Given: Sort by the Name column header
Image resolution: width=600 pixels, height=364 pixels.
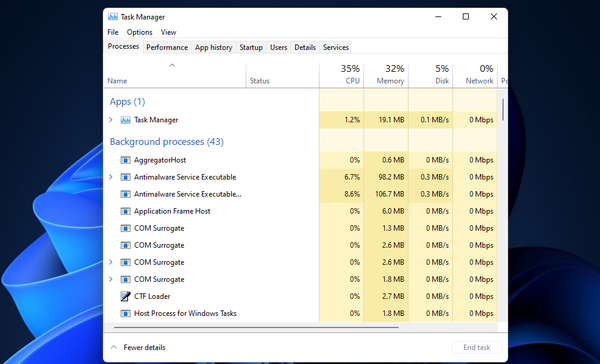Looking at the screenshot, I should click(175, 75).
